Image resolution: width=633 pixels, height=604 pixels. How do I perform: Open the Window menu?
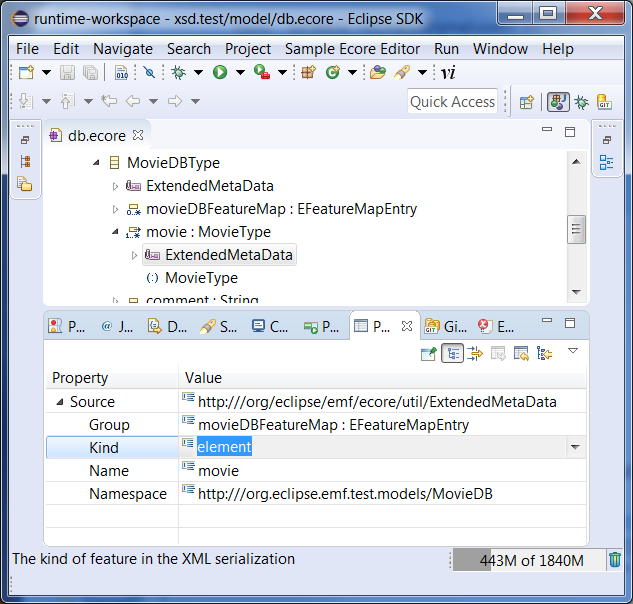pyautogui.click(x=501, y=49)
